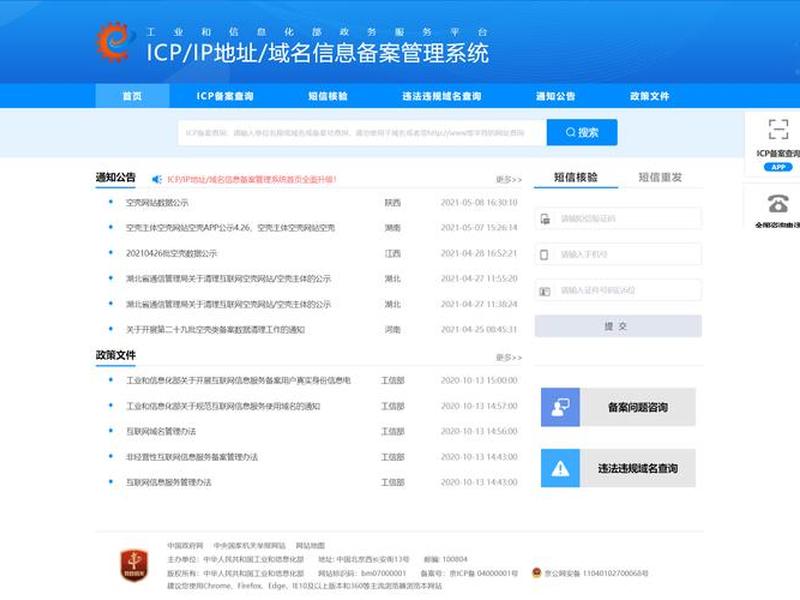Image resolution: width=800 pixels, height=600 pixels.
Task: Open the 通知公告 navigation tab
Action: coord(556,95)
